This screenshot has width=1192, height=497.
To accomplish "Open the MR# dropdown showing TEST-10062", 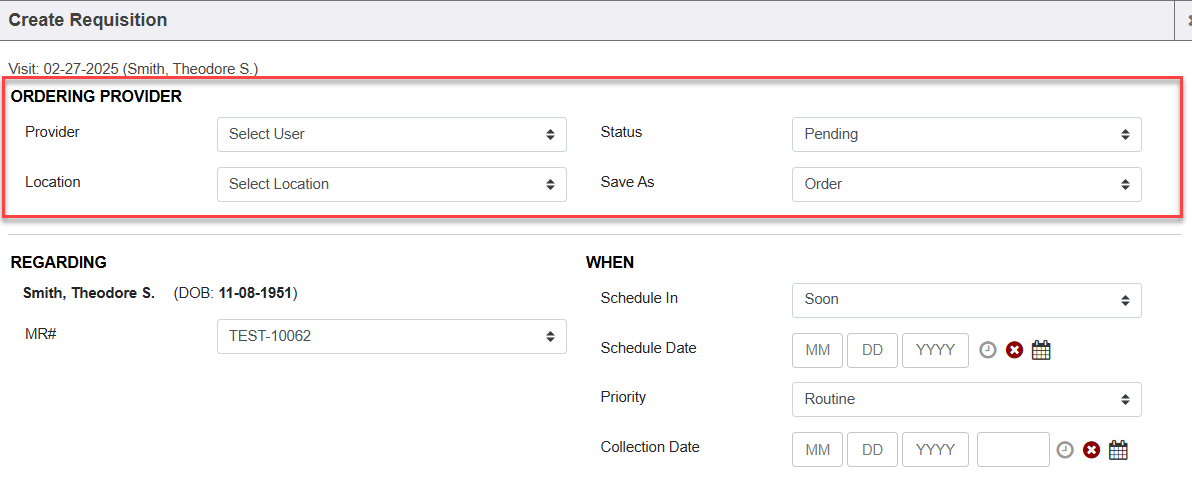I will click(x=391, y=336).
